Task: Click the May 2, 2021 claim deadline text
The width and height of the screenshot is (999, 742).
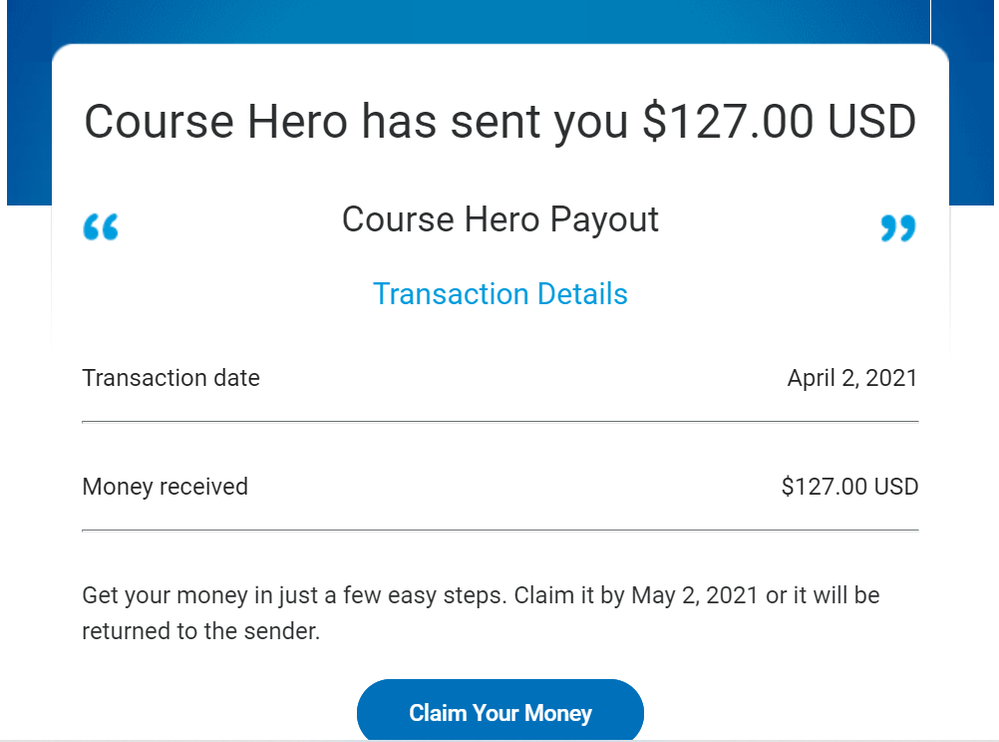Action: [694, 596]
